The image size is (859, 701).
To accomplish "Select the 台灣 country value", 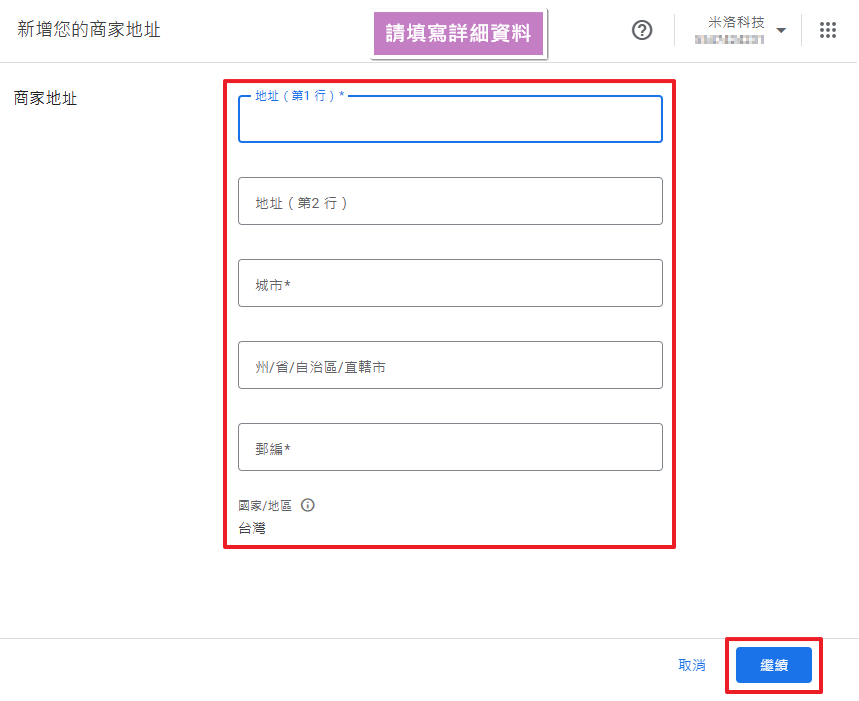I will (252, 528).
